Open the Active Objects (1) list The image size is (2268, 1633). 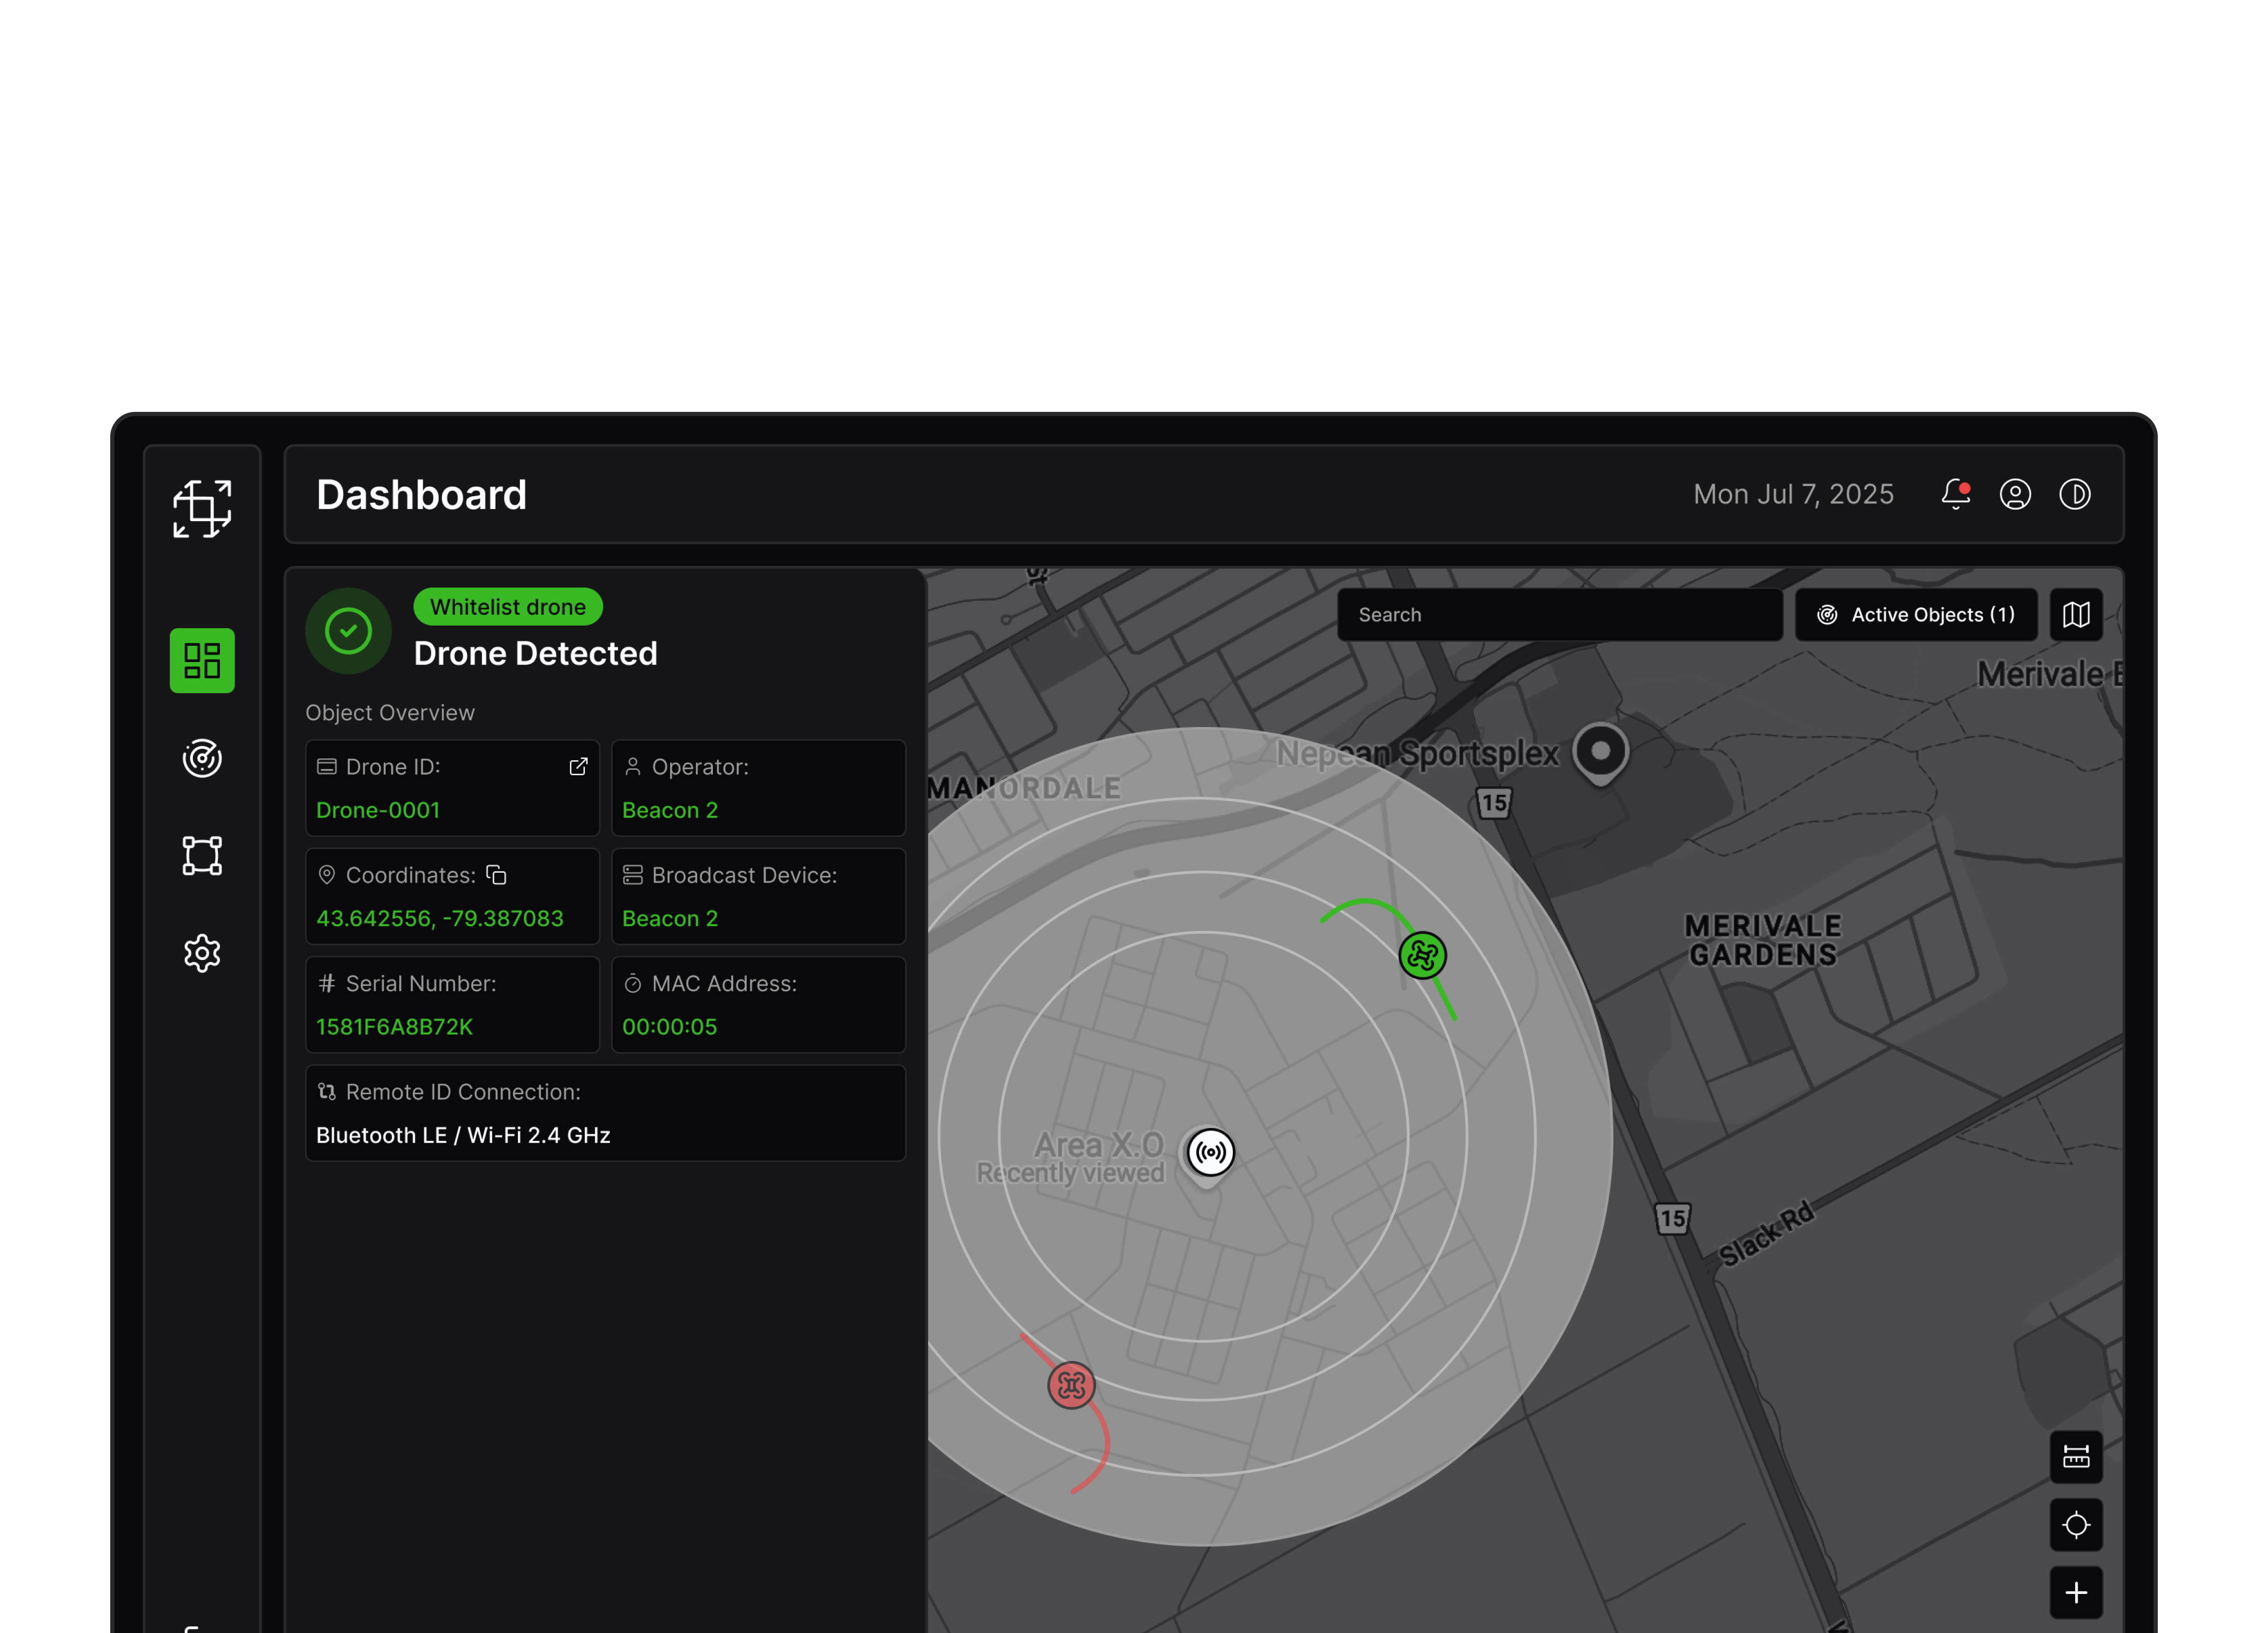point(1916,615)
